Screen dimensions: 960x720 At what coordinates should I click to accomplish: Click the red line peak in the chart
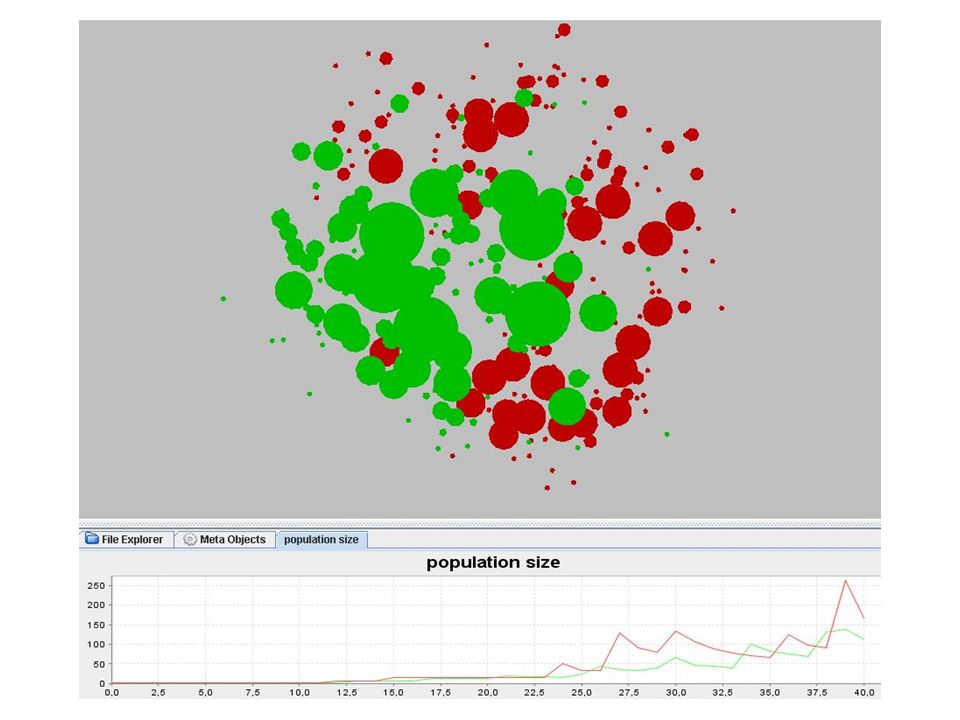(x=845, y=580)
